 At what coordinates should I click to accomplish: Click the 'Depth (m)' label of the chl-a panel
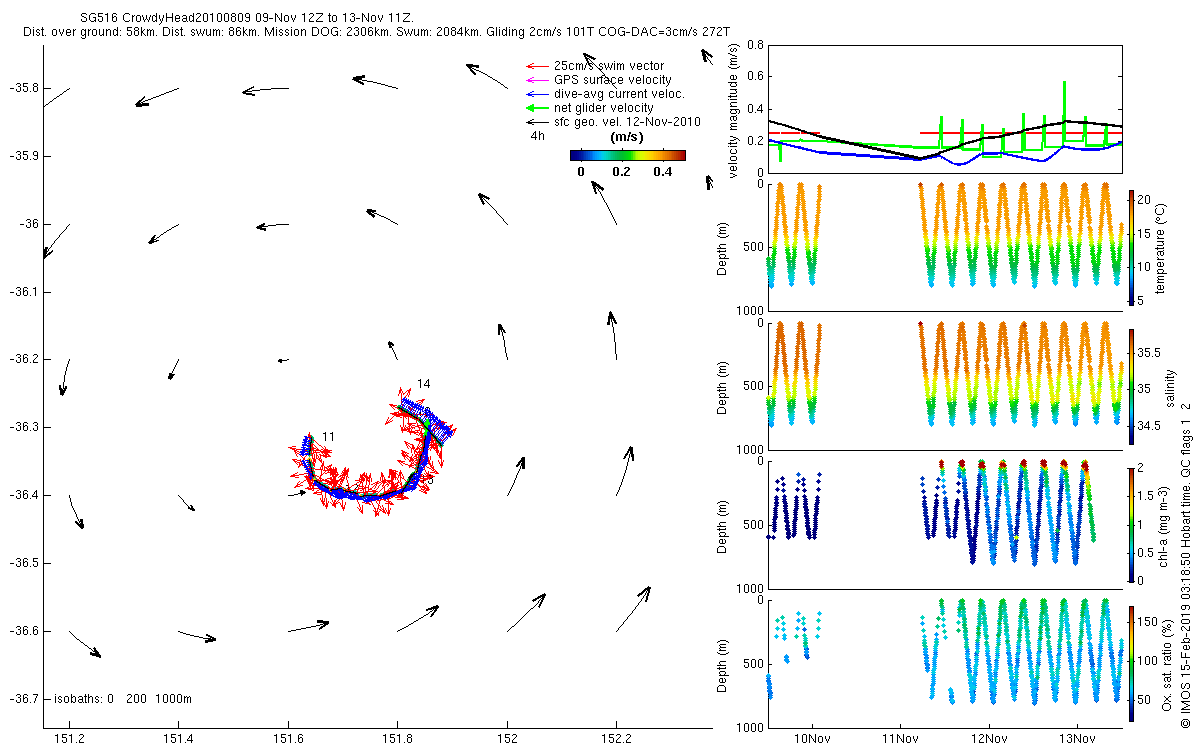(x=722, y=525)
